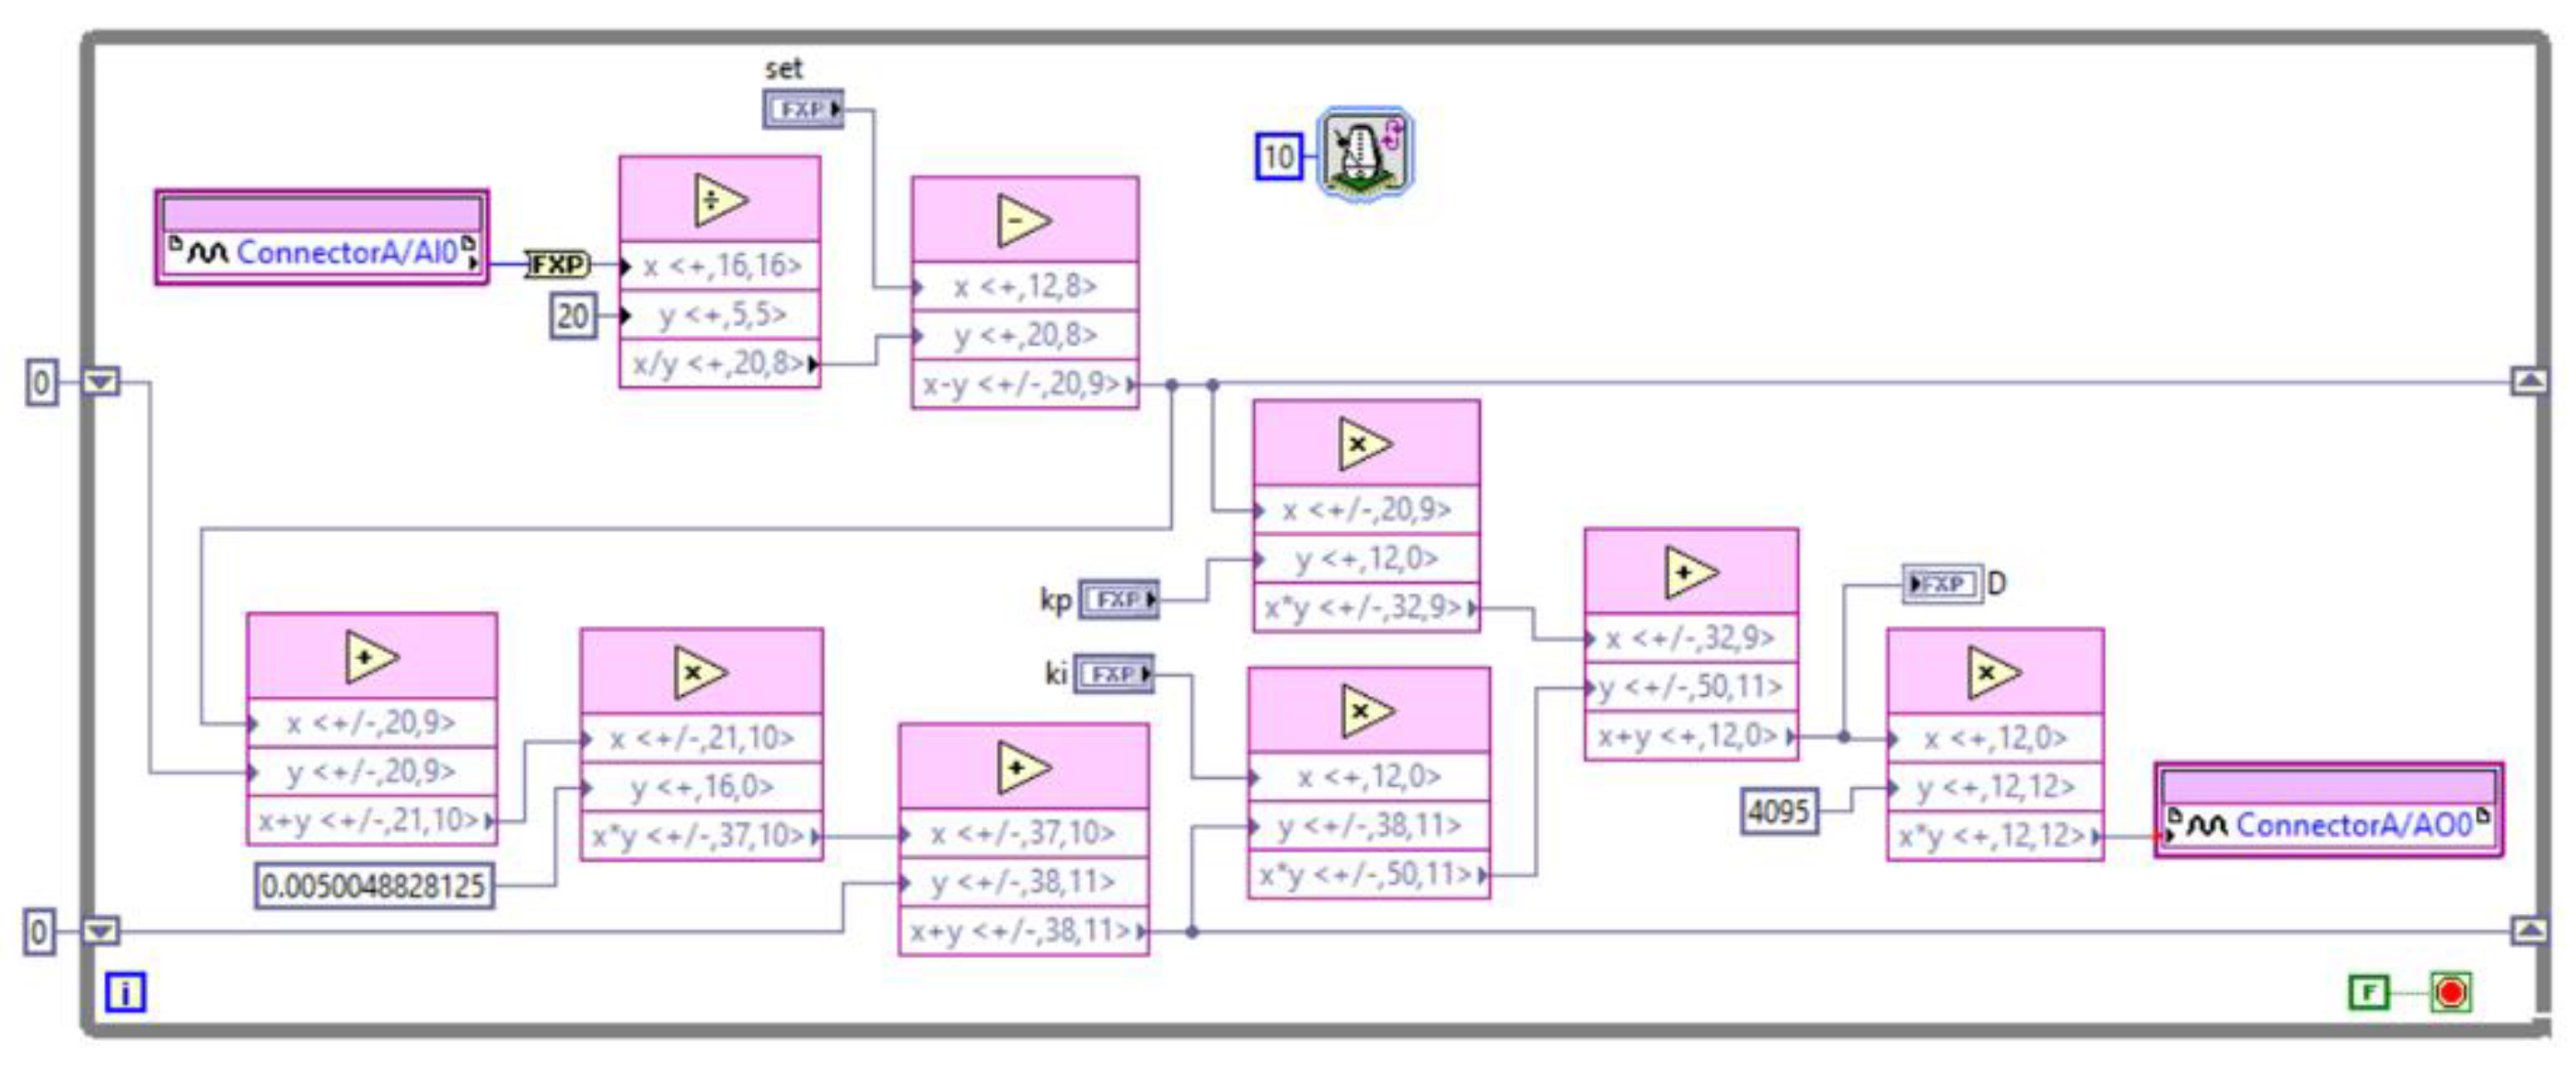Select the ConnectorA/AI0 input node
The height and width of the screenshot is (1065, 2576).
point(320,240)
